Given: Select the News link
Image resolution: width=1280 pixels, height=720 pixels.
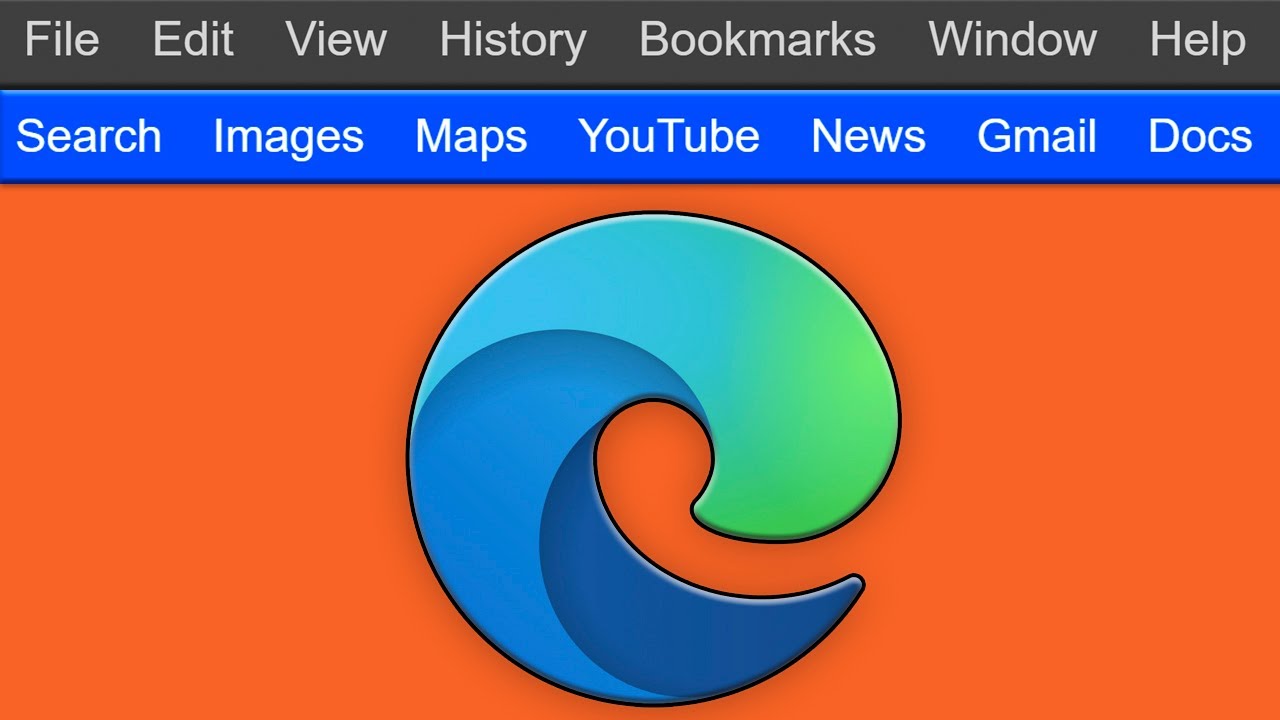Looking at the screenshot, I should 868,136.
